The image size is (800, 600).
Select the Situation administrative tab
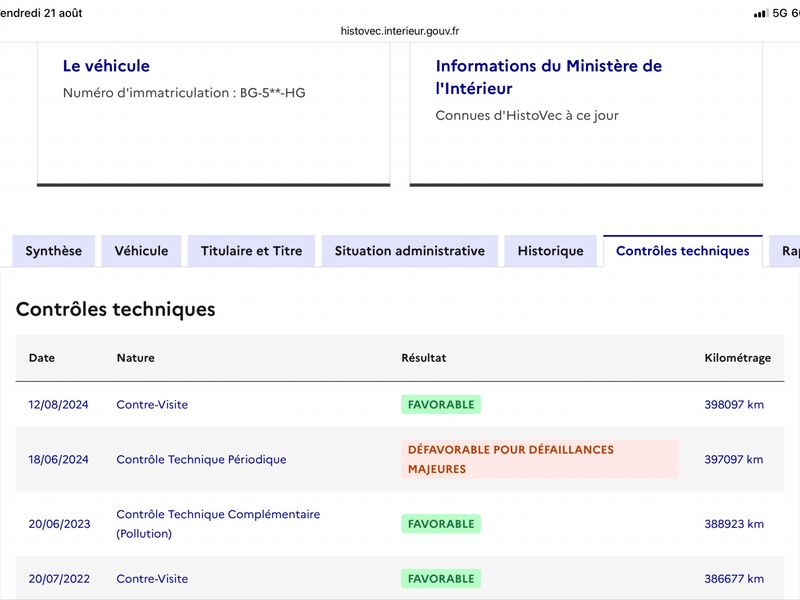[x=410, y=251]
